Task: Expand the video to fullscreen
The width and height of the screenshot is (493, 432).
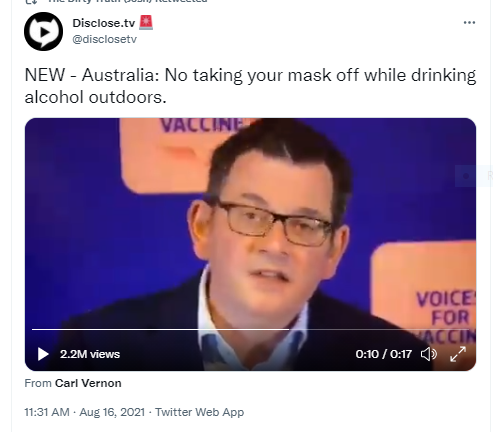Action: [458, 354]
